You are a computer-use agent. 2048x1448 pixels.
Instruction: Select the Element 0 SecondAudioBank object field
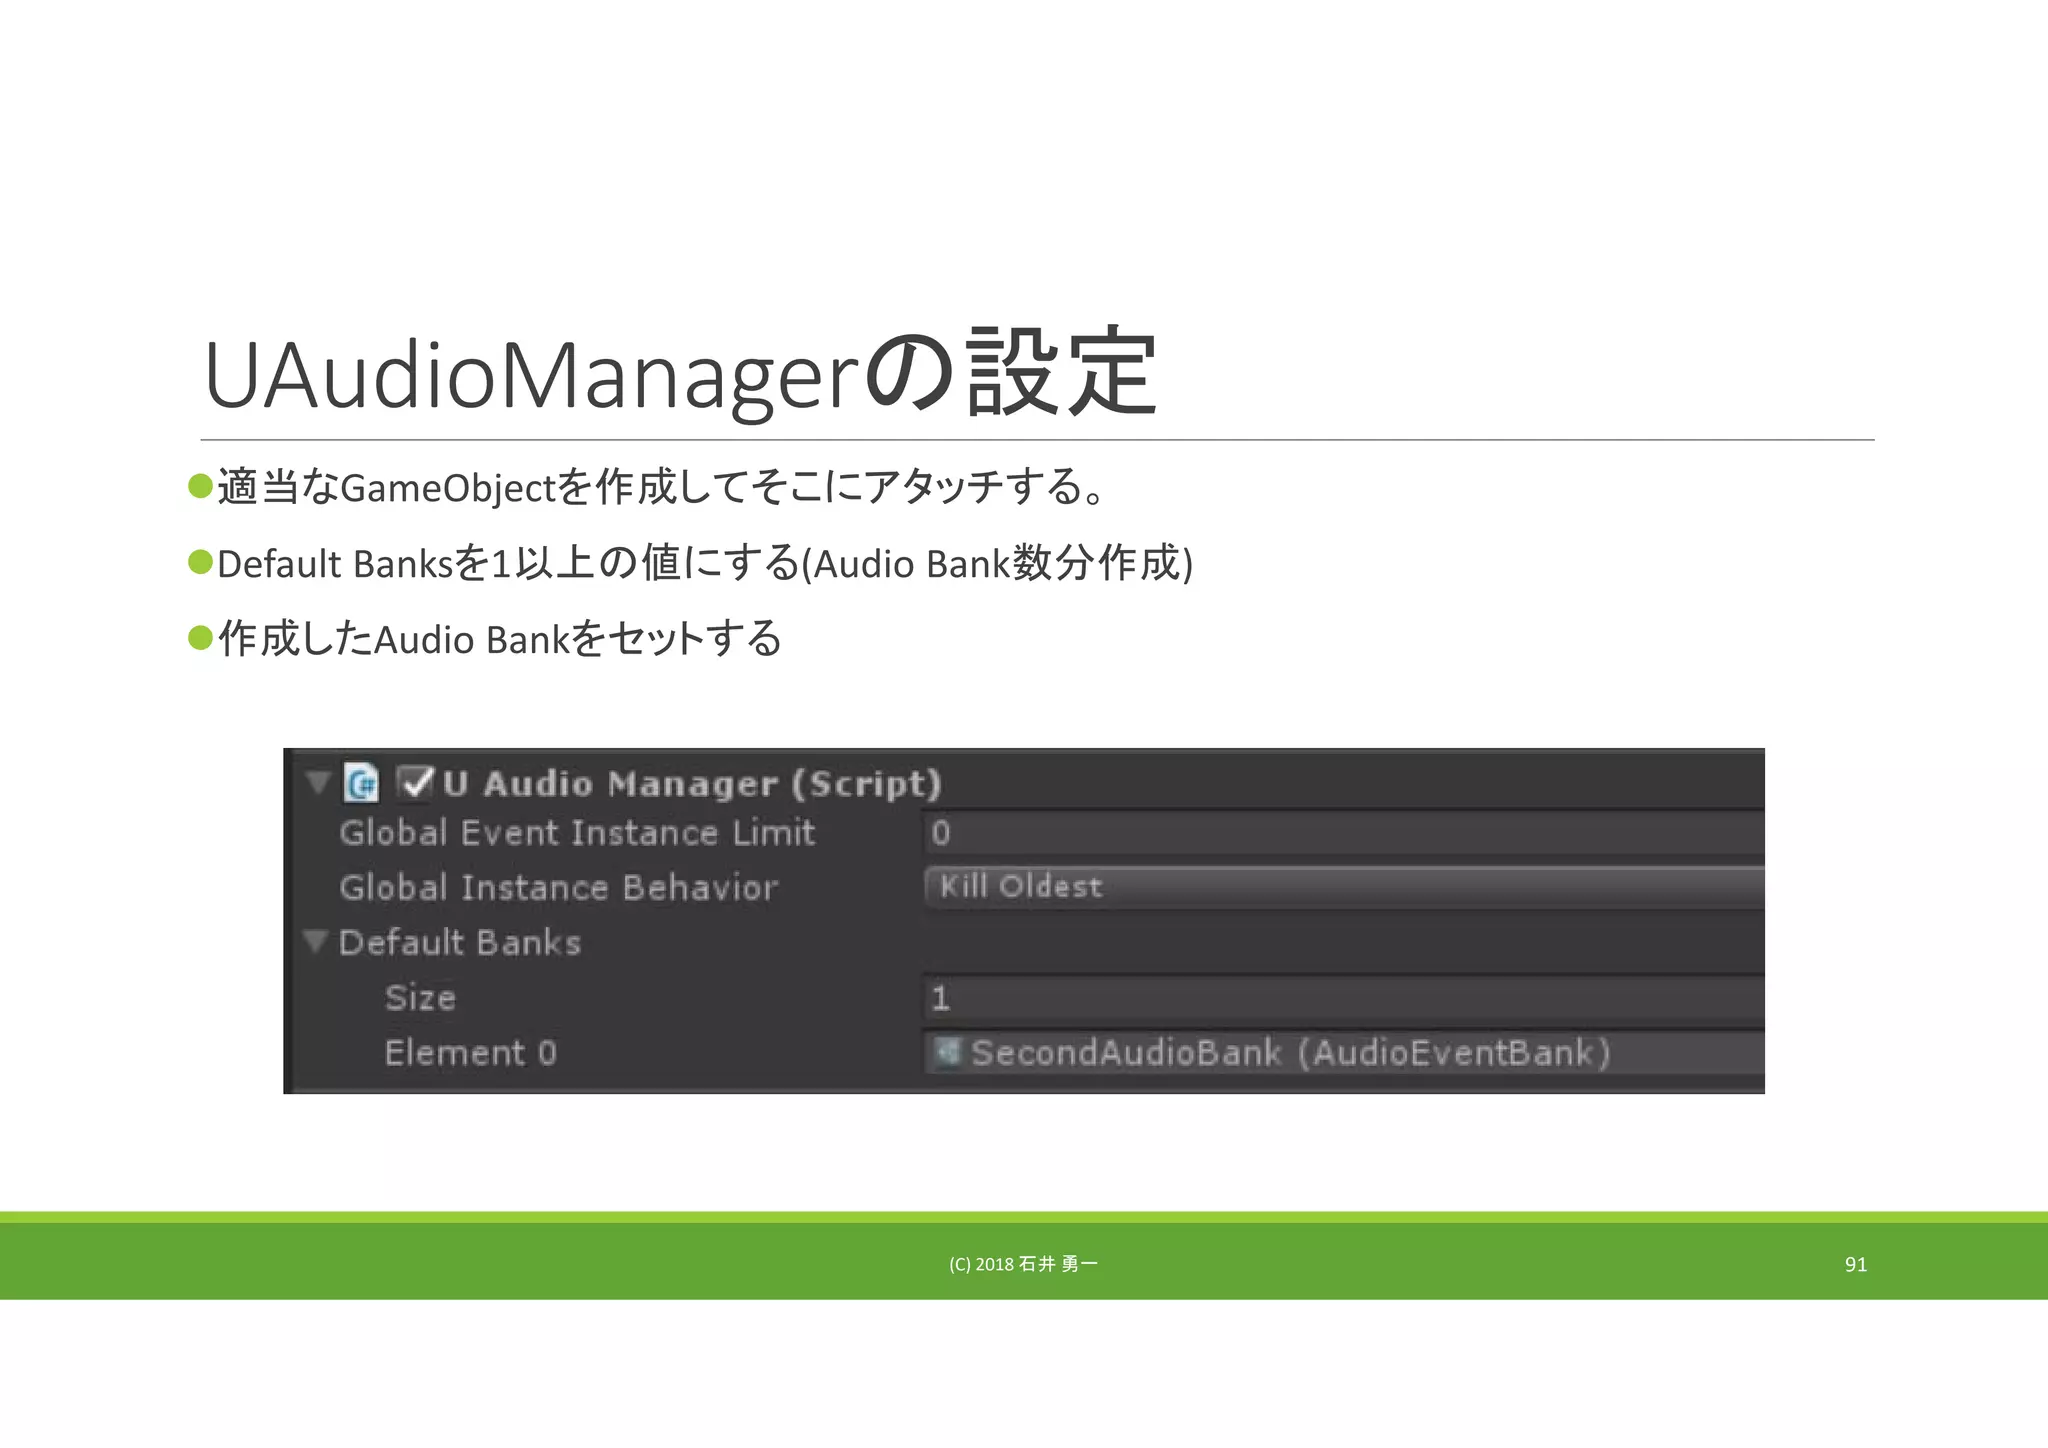tap(1344, 1052)
